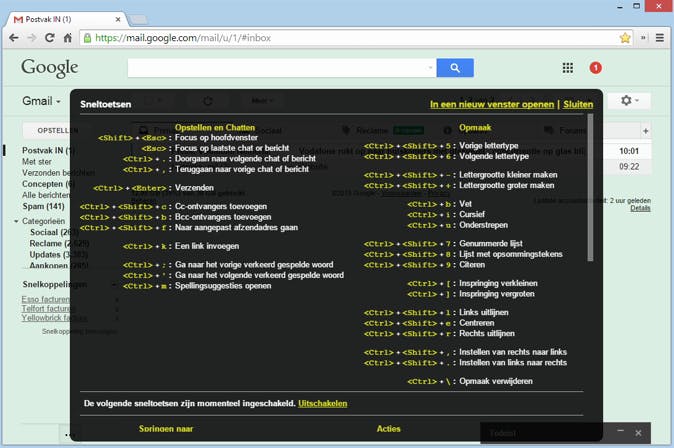Open search options dropdown arrow

(430, 68)
